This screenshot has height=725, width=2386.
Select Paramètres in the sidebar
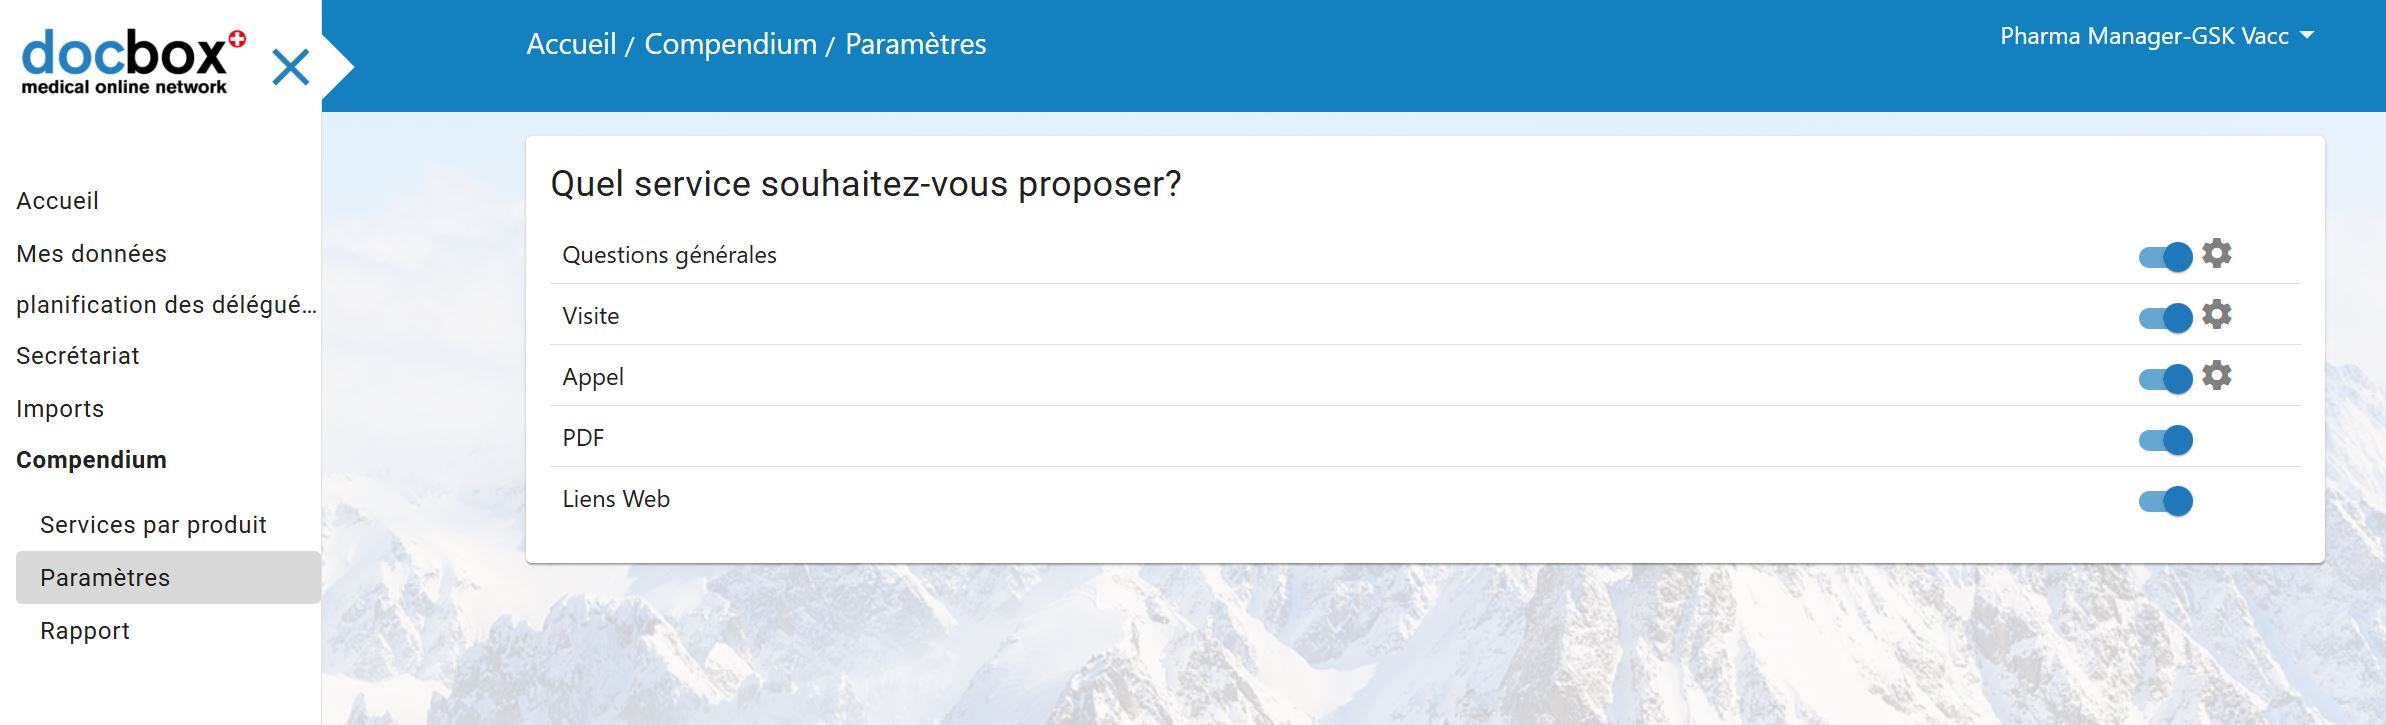click(105, 578)
